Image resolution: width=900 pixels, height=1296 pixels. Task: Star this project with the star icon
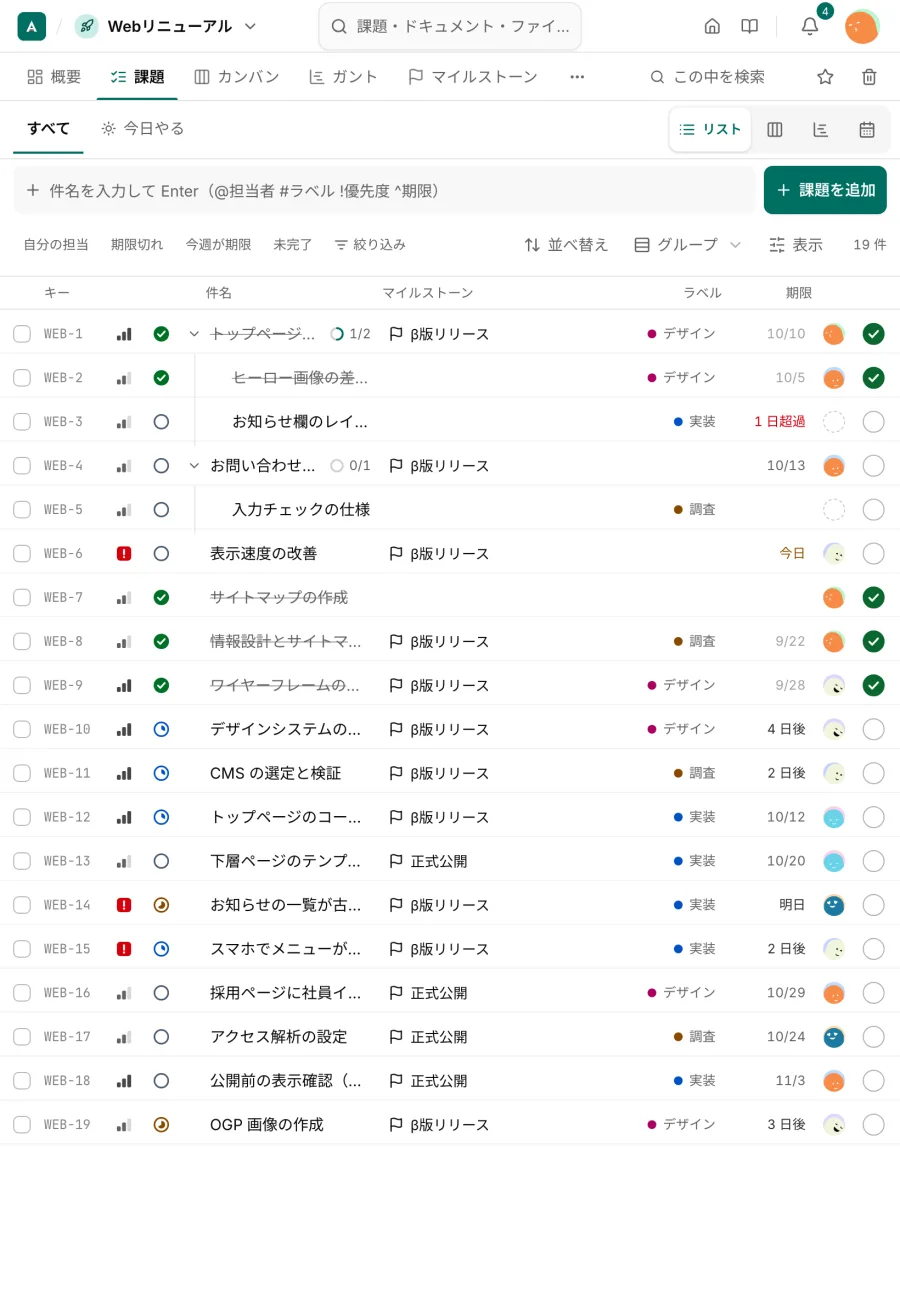[825, 76]
